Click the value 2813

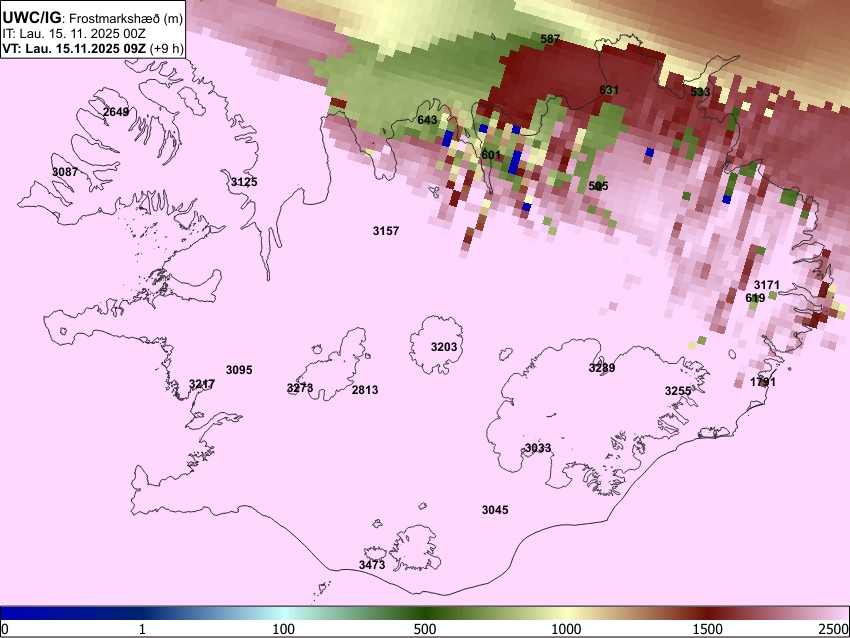[365, 390]
